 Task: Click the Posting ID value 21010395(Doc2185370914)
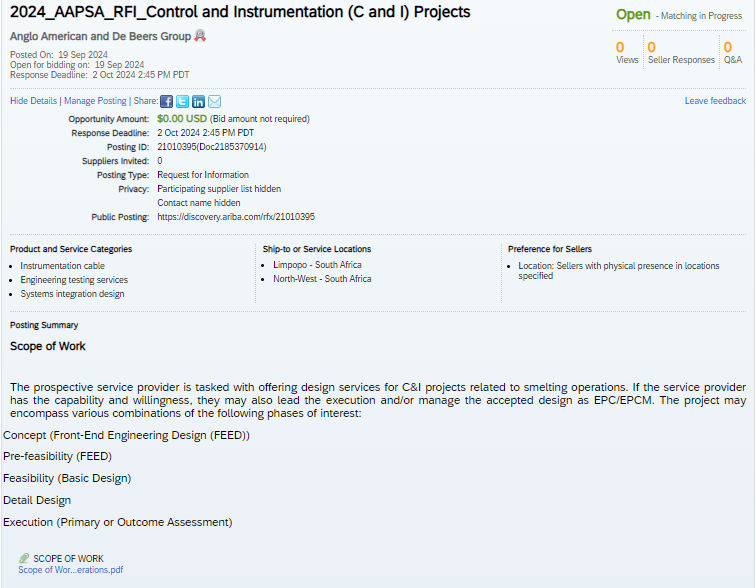pyautogui.click(x=212, y=147)
